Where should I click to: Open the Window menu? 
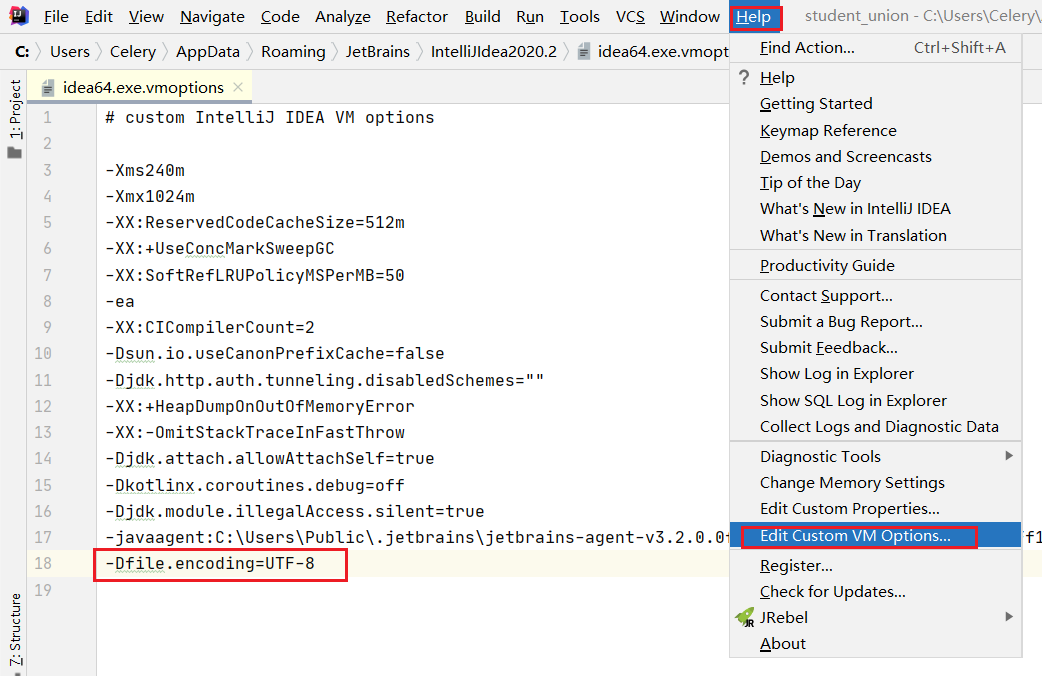point(689,17)
